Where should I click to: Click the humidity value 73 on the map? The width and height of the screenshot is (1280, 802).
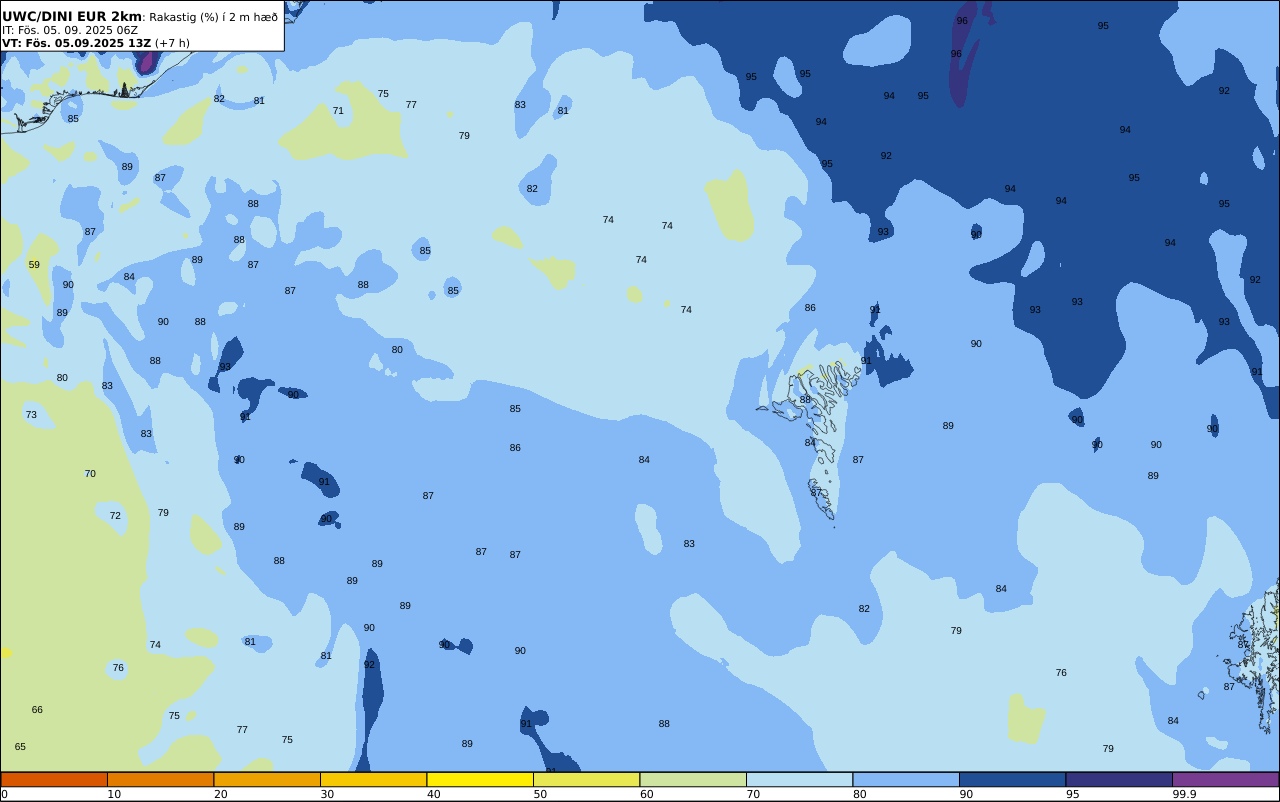click(x=31, y=415)
